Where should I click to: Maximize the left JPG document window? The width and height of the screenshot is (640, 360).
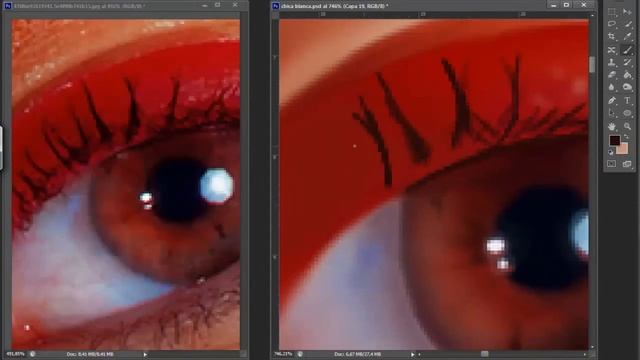click(x=218, y=5)
